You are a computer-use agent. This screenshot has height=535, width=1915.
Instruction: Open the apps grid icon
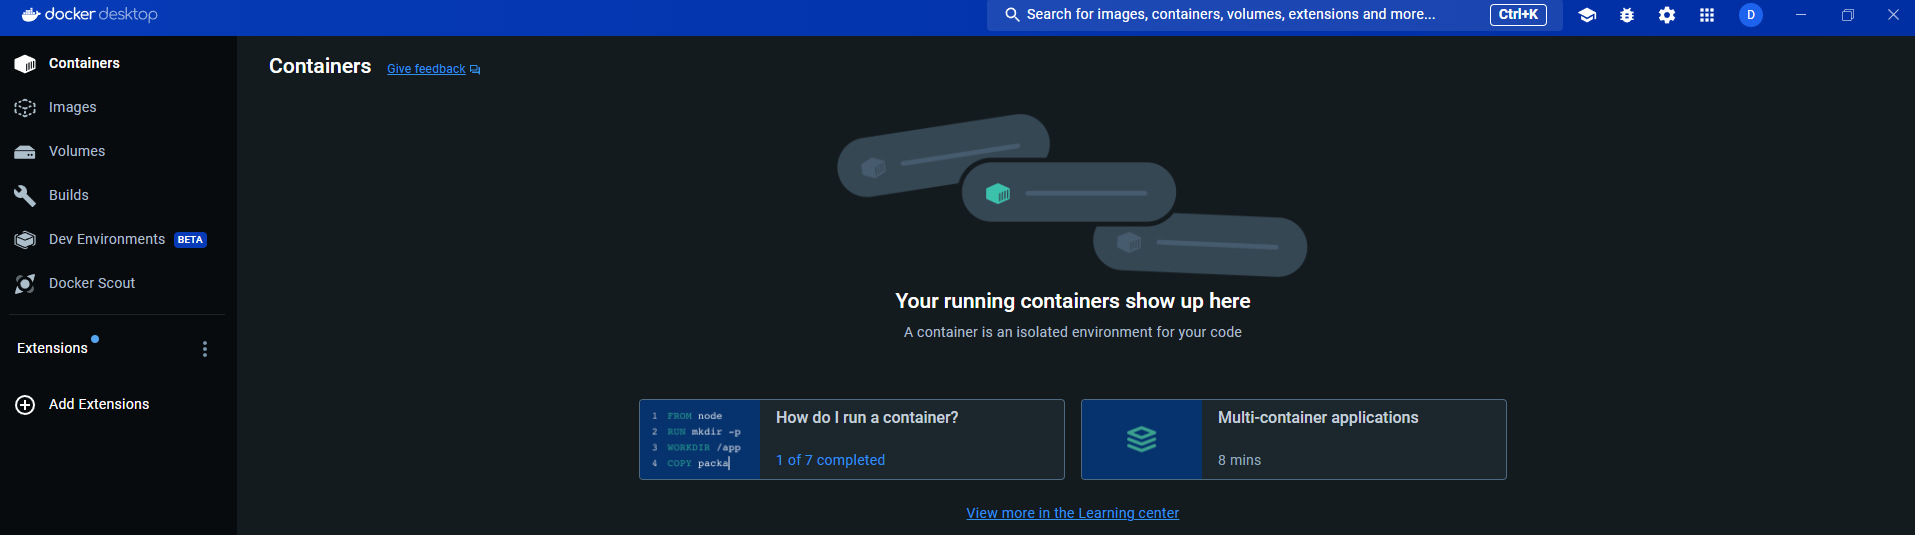1707,15
